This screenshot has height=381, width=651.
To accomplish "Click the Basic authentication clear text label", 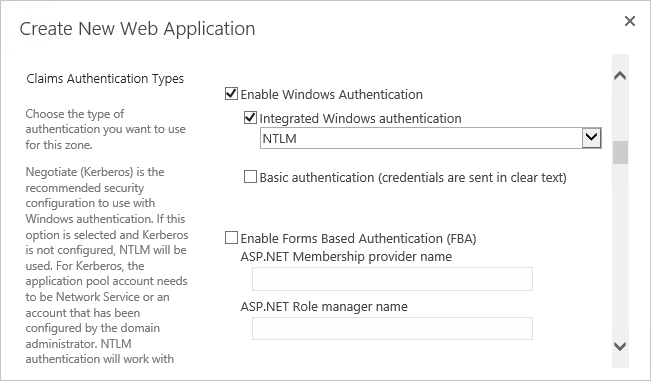I will [x=413, y=178].
